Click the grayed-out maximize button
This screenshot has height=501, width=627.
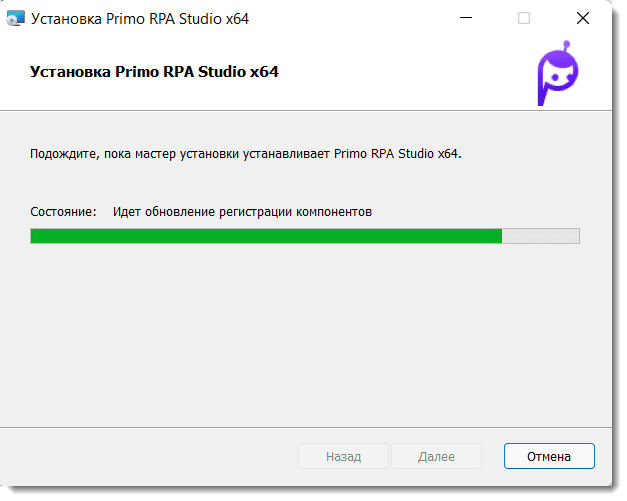pyautogui.click(x=524, y=18)
